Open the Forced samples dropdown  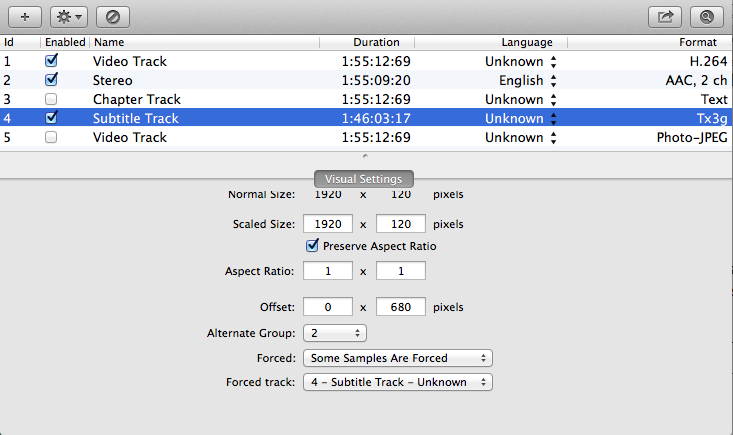pos(398,358)
